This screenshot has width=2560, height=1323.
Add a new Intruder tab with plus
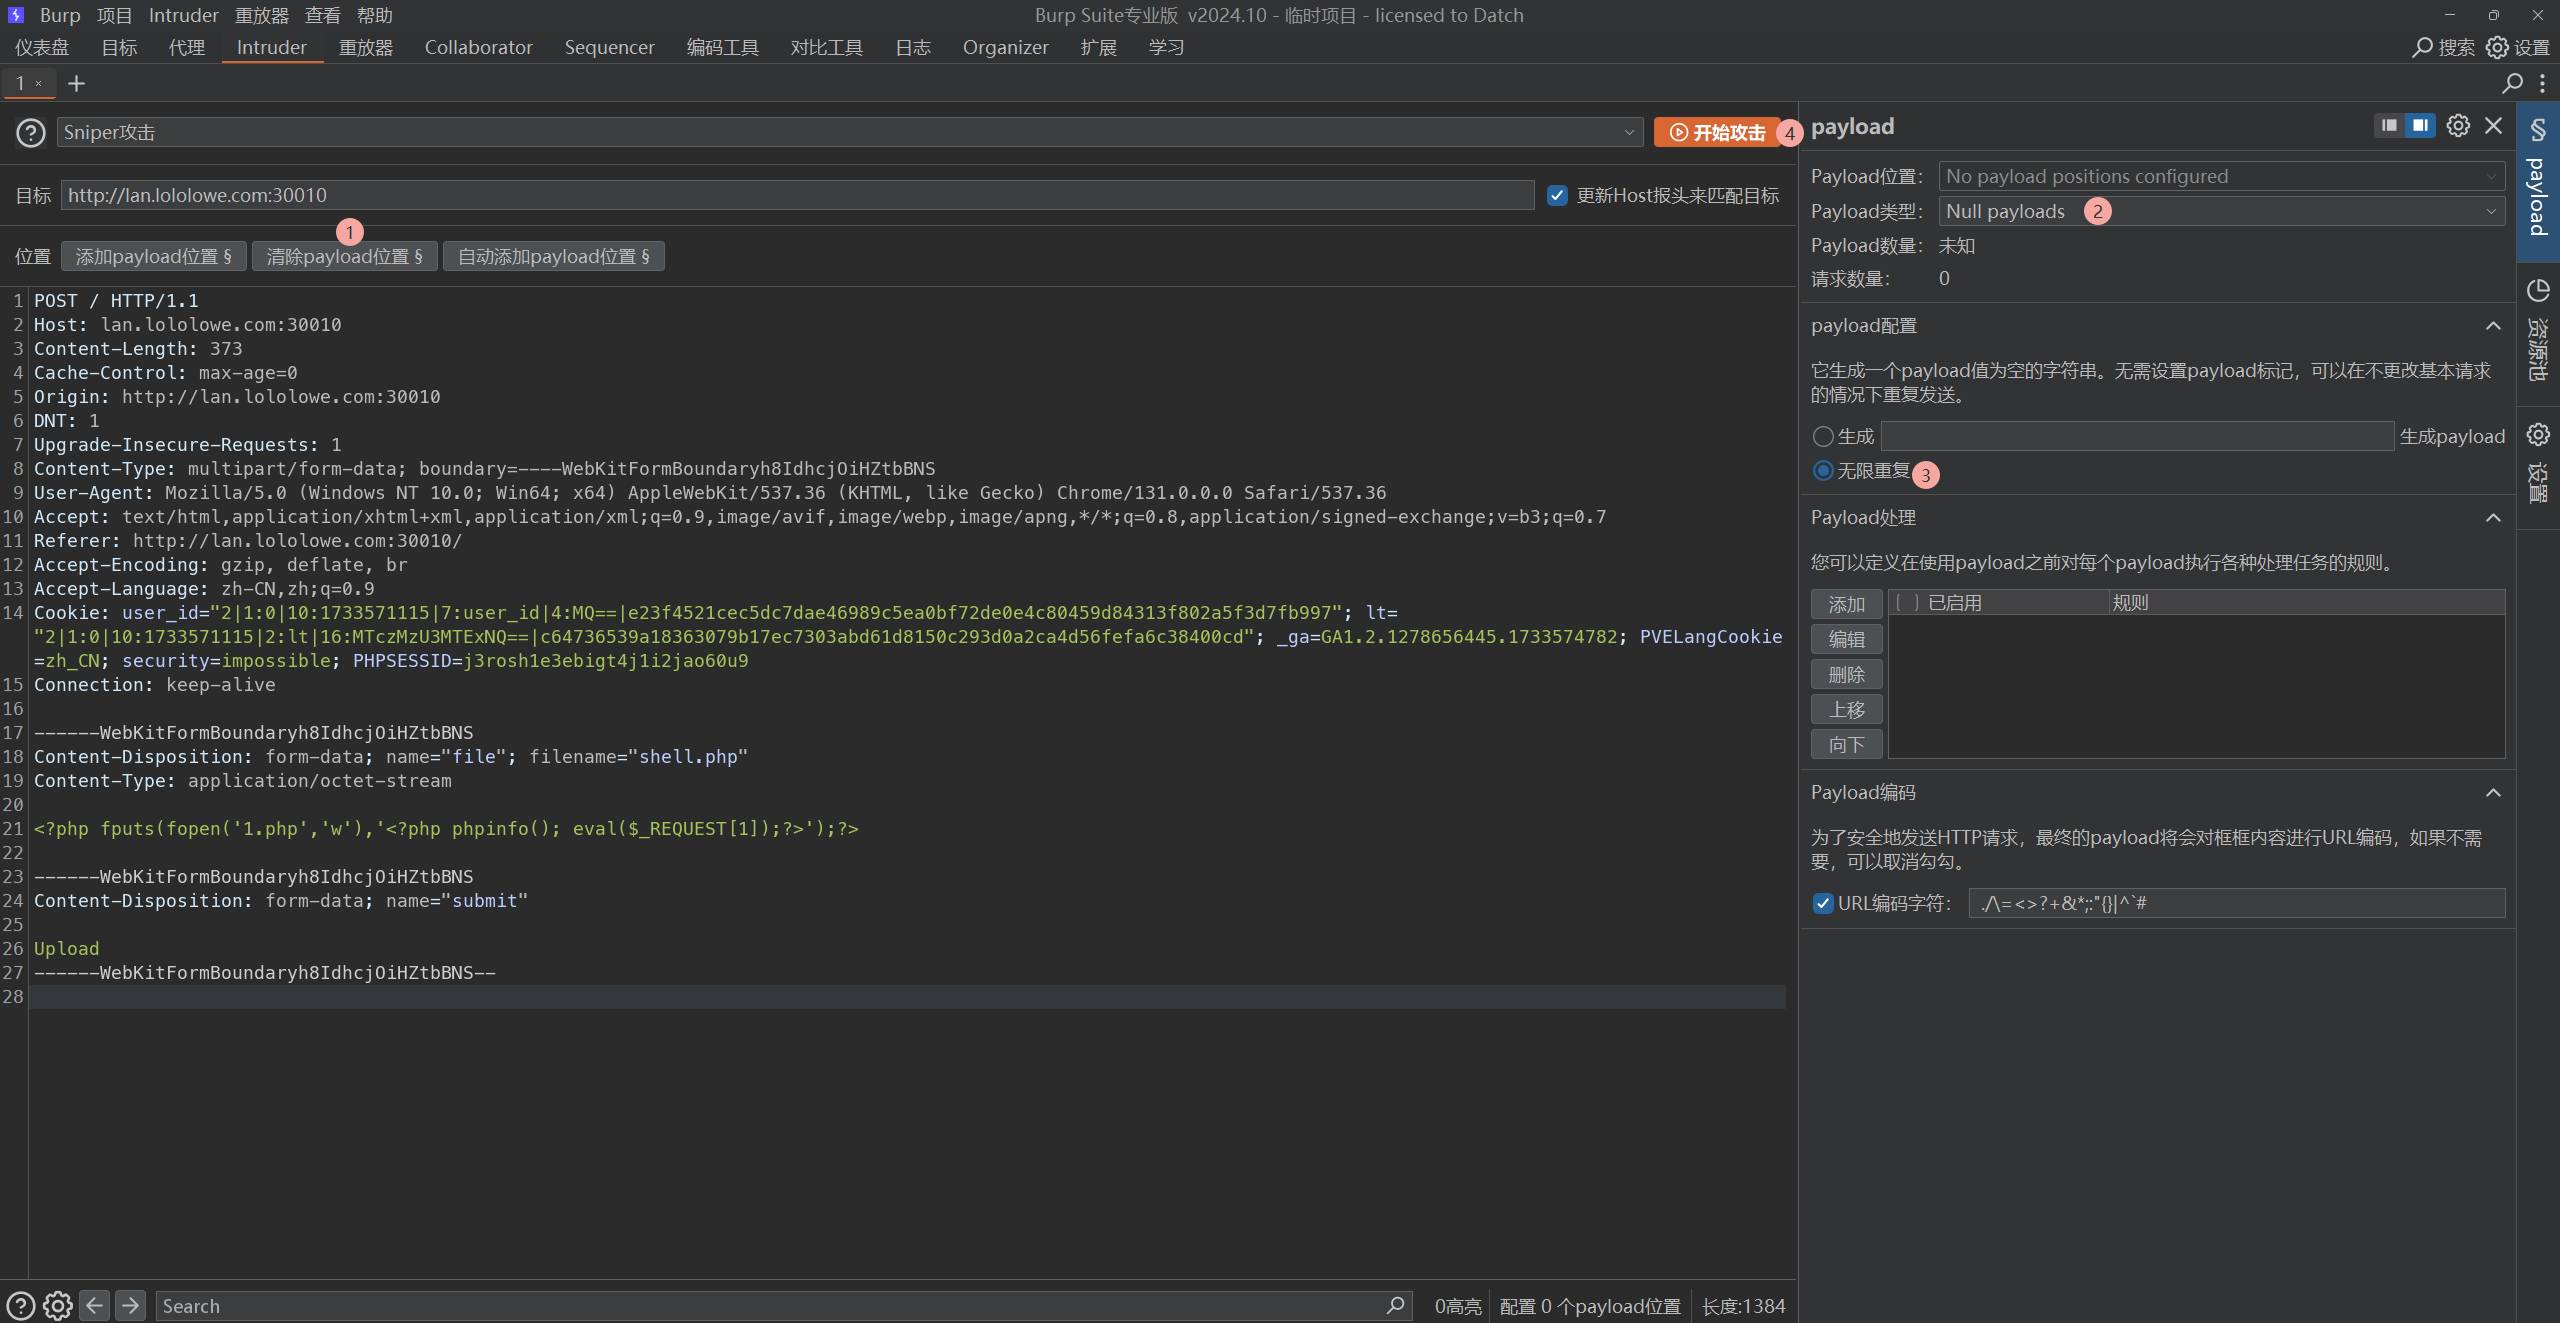point(76,84)
